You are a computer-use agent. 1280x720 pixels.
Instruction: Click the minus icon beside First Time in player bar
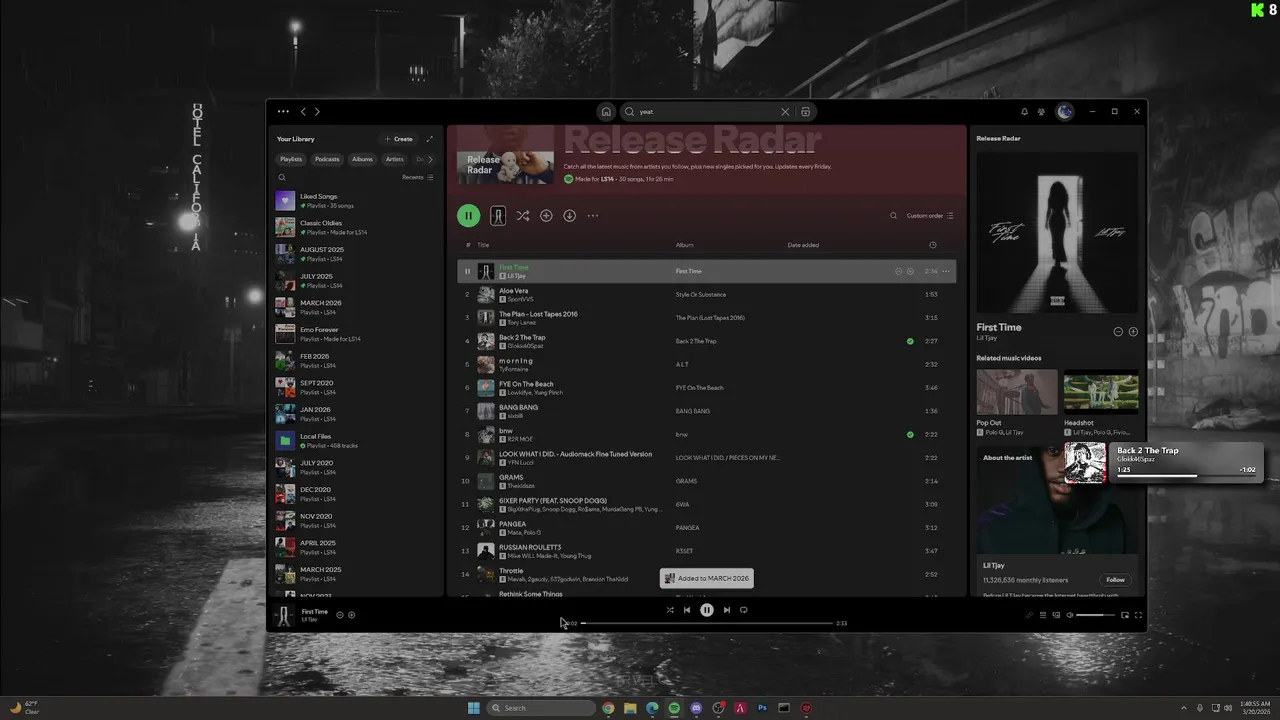[x=340, y=615]
